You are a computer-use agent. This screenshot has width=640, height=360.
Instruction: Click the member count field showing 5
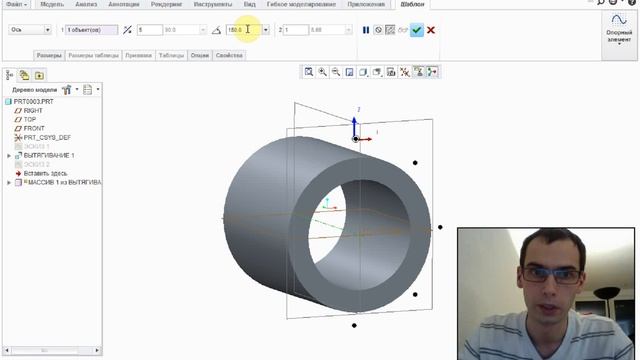point(150,30)
